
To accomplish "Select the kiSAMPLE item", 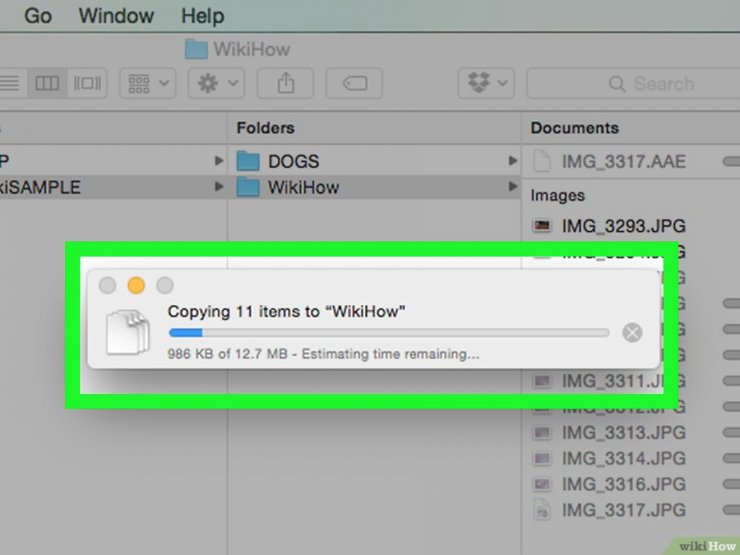I will click(113, 187).
